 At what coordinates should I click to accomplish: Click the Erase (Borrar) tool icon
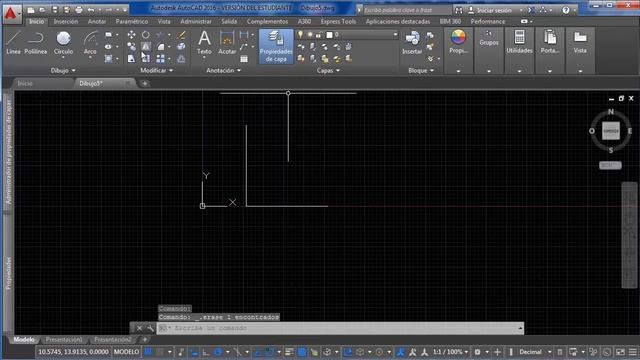(181, 35)
